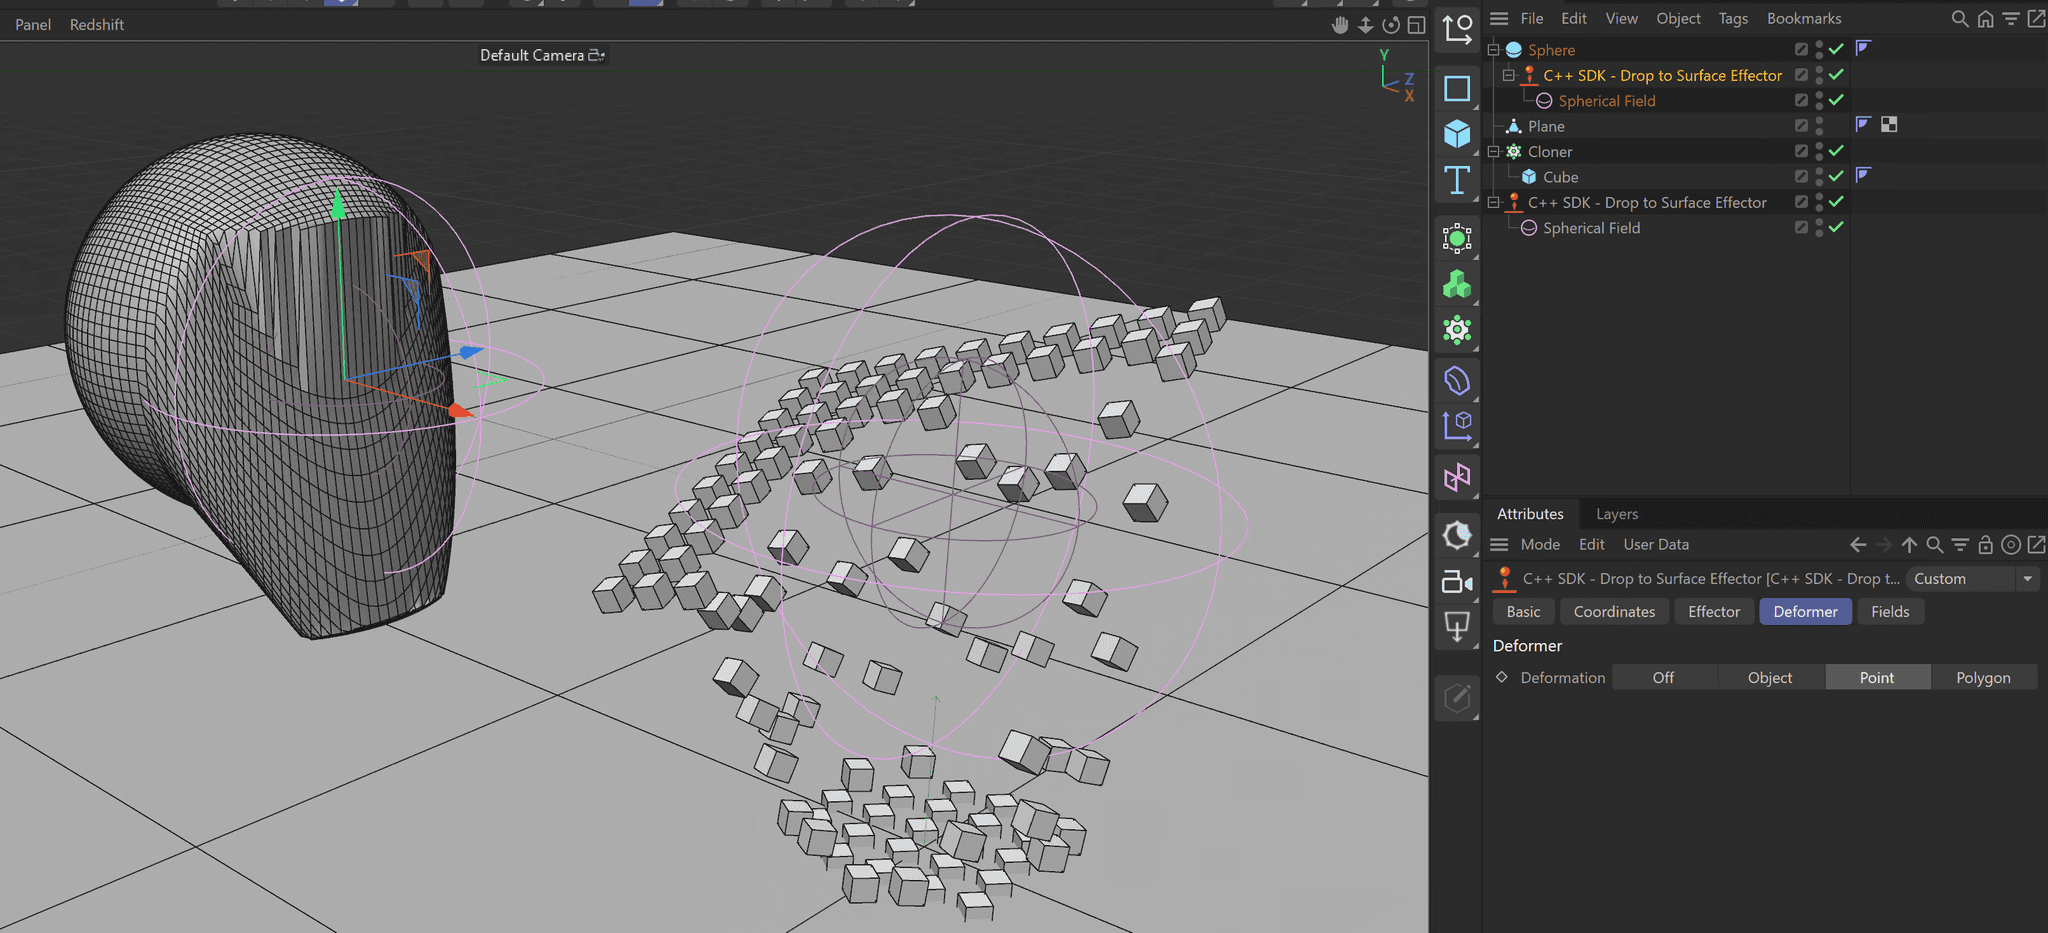
Task: Open the Attributes hamburger menu
Action: (1499, 545)
